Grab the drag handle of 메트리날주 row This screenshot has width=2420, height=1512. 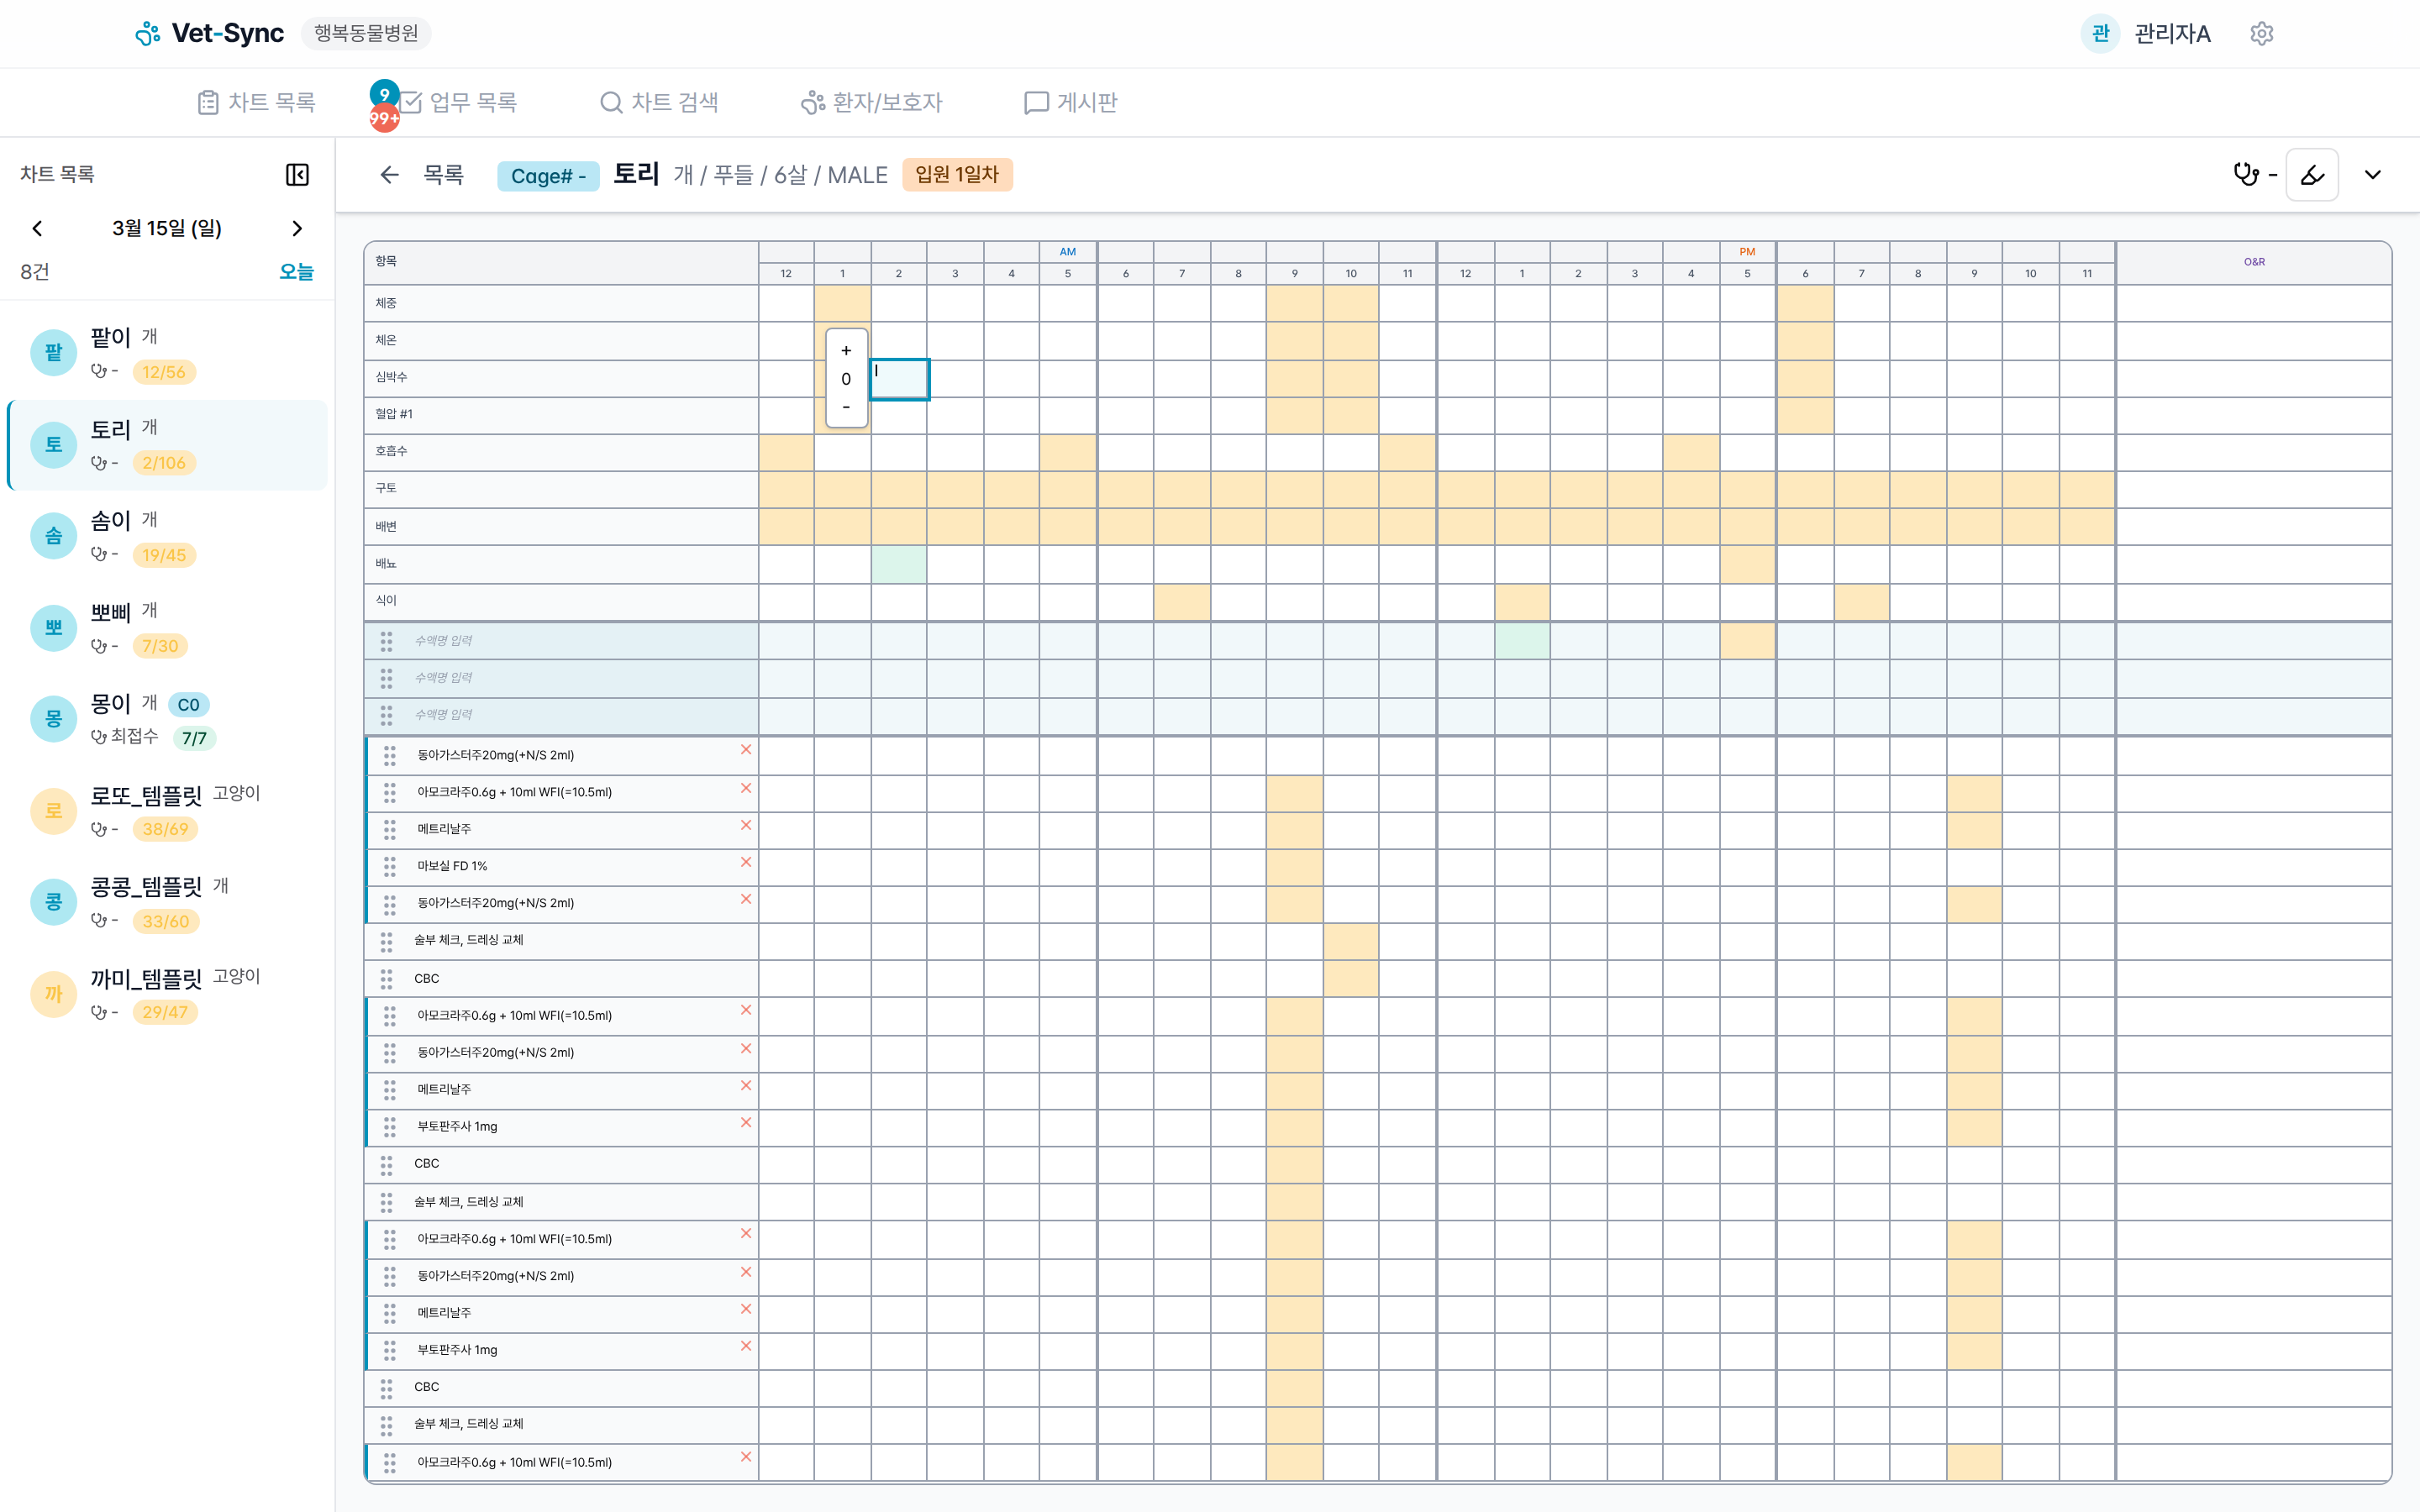390,829
